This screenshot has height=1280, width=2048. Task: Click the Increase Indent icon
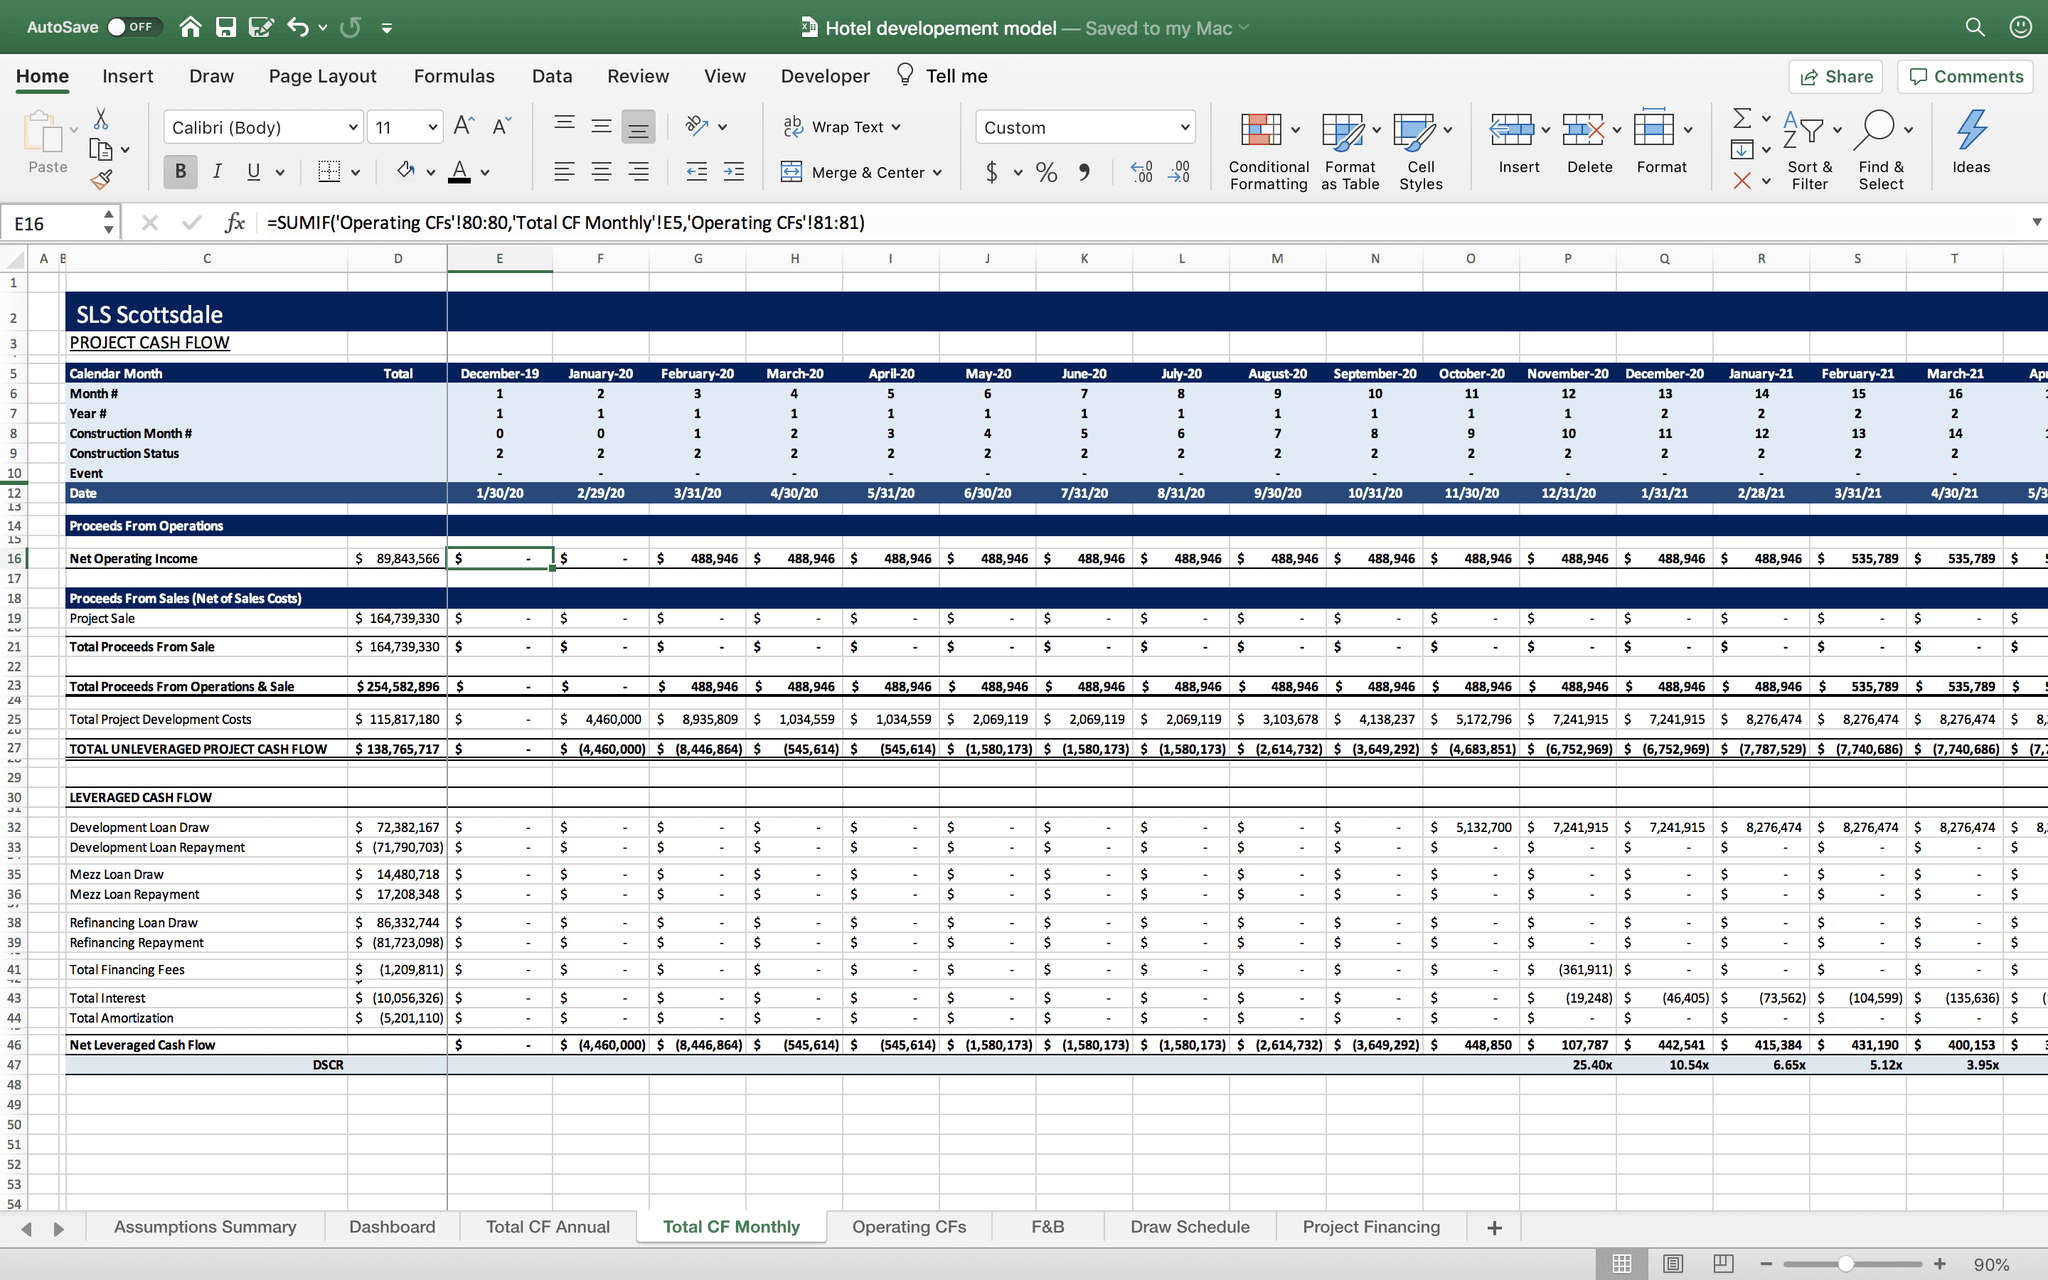[x=733, y=172]
